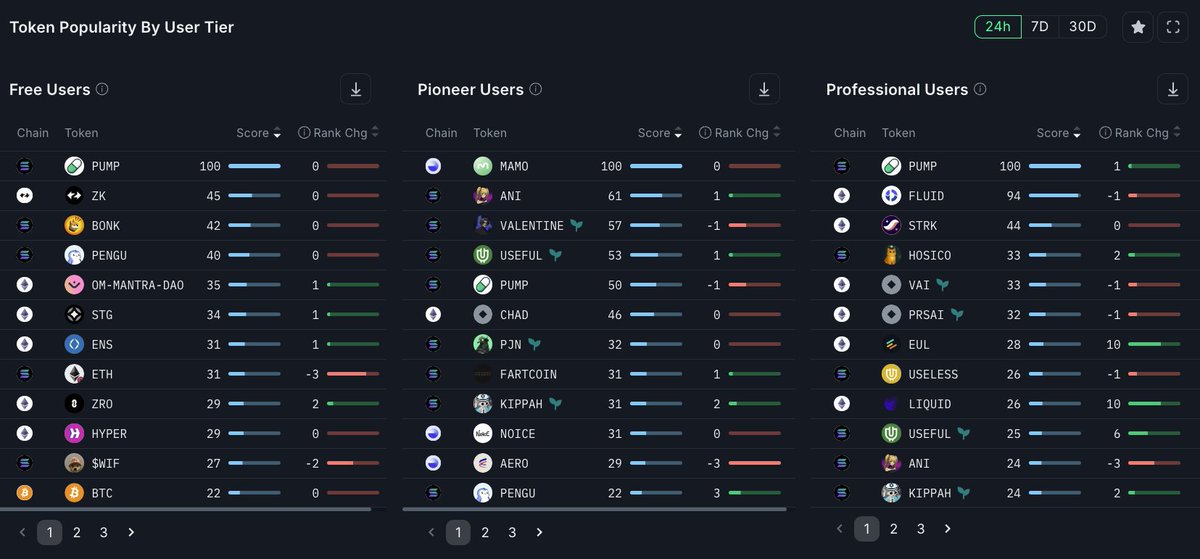The height and width of the screenshot is (559, 1200).
Task: Click the STG token icon
Action: 74,315
